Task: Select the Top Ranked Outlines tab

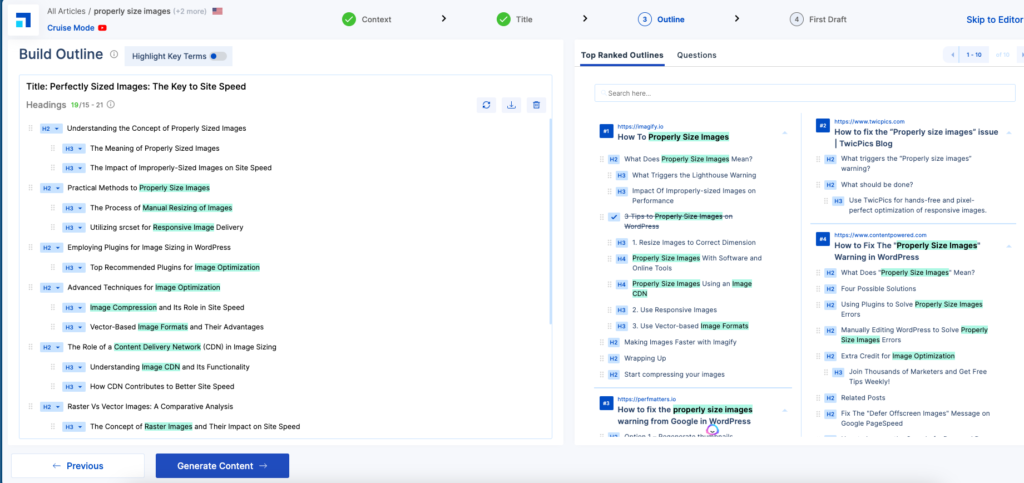Action: pos(621,55)
